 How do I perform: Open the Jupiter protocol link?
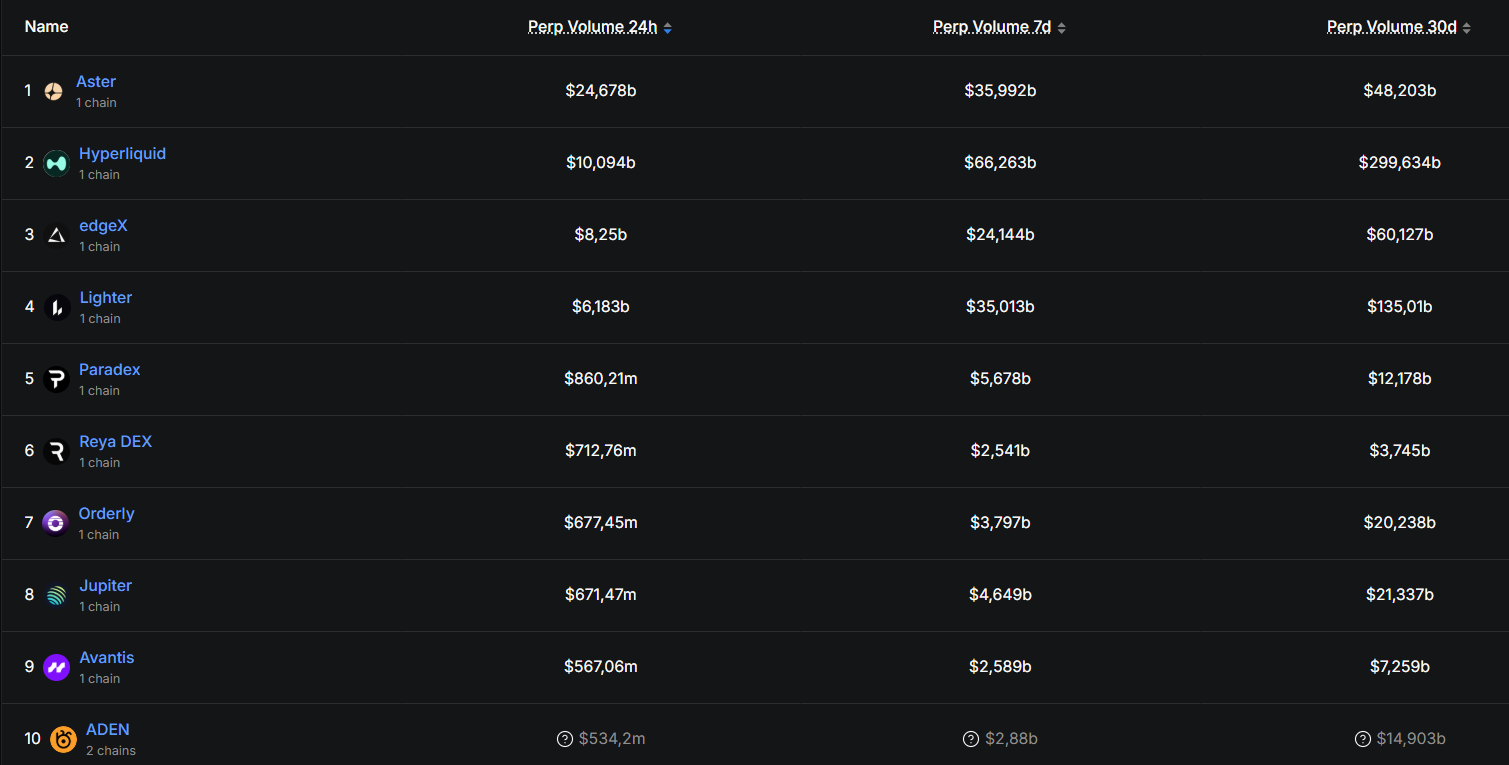[105, 586]
